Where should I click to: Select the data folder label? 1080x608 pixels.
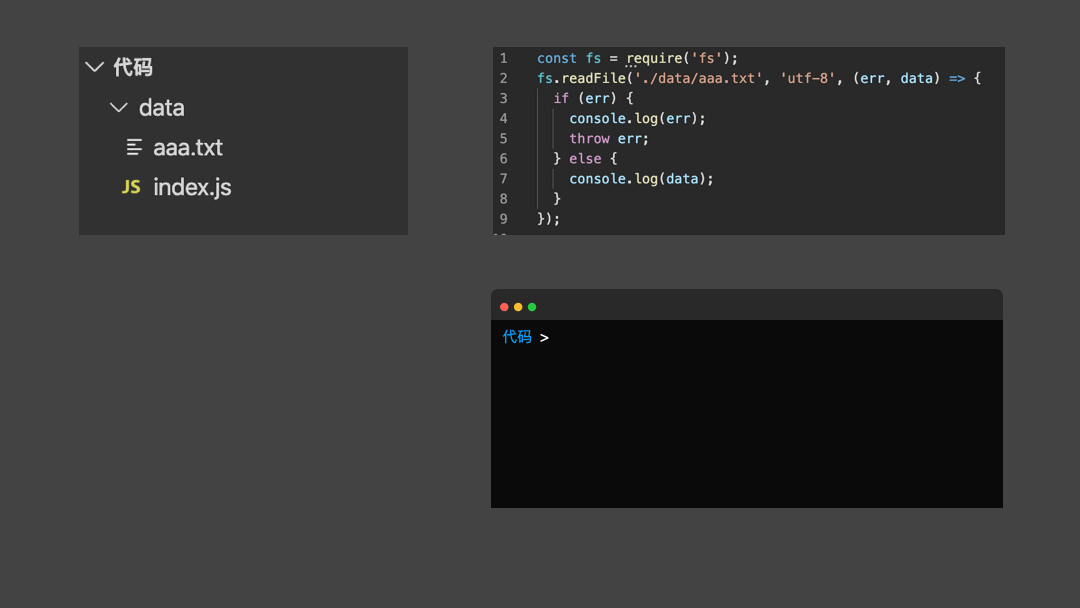pyautogui.click(x=162, y=108)
